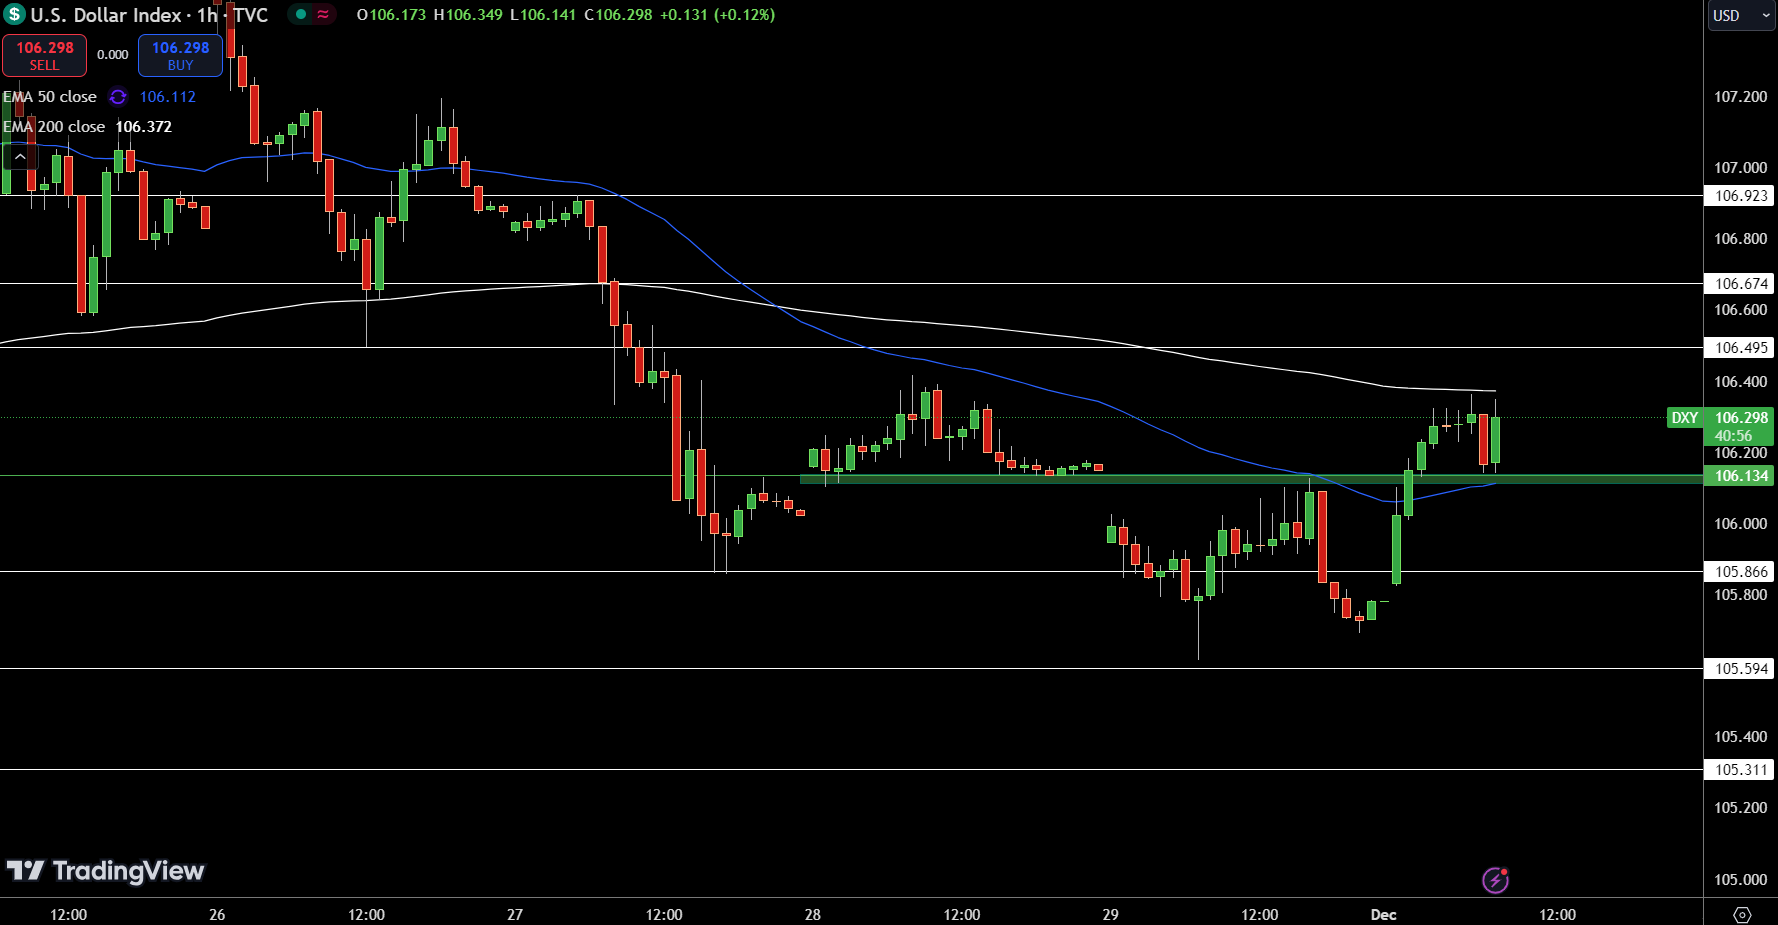Click the 26 date label on time axis

coord(217,914)
